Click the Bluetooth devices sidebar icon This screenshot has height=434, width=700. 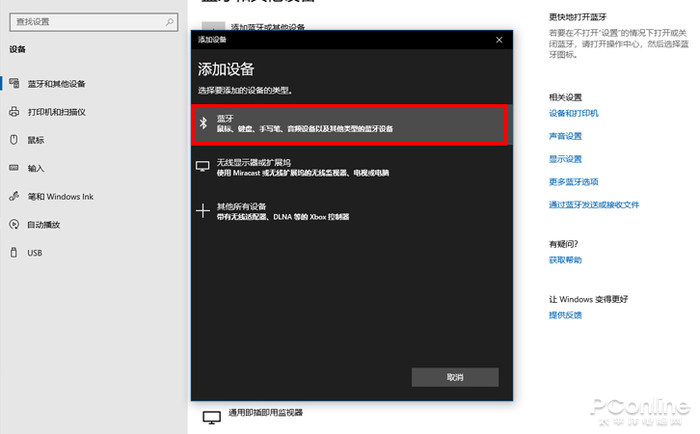14,83
